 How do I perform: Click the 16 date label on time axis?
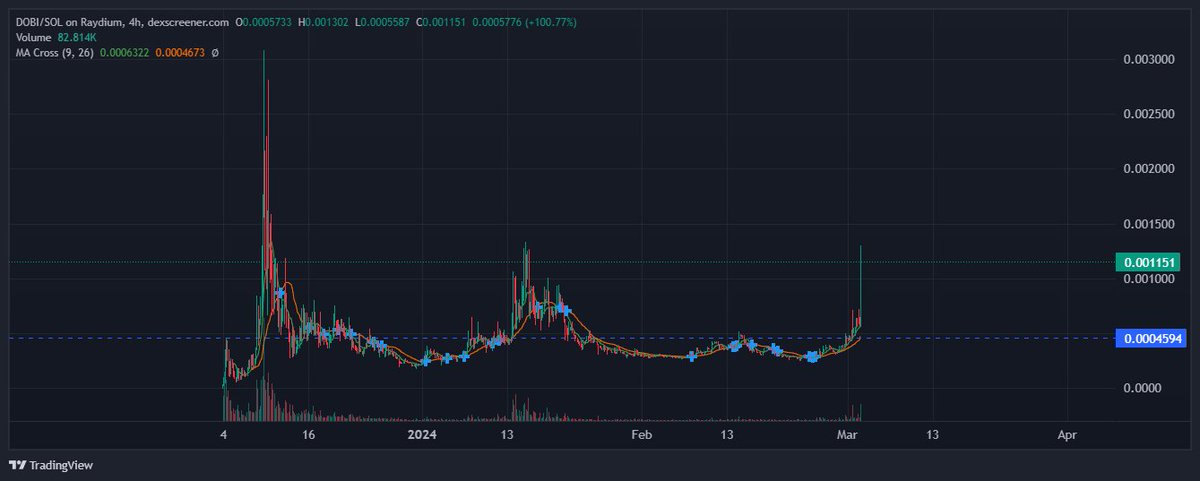click(x=308, y=435)
